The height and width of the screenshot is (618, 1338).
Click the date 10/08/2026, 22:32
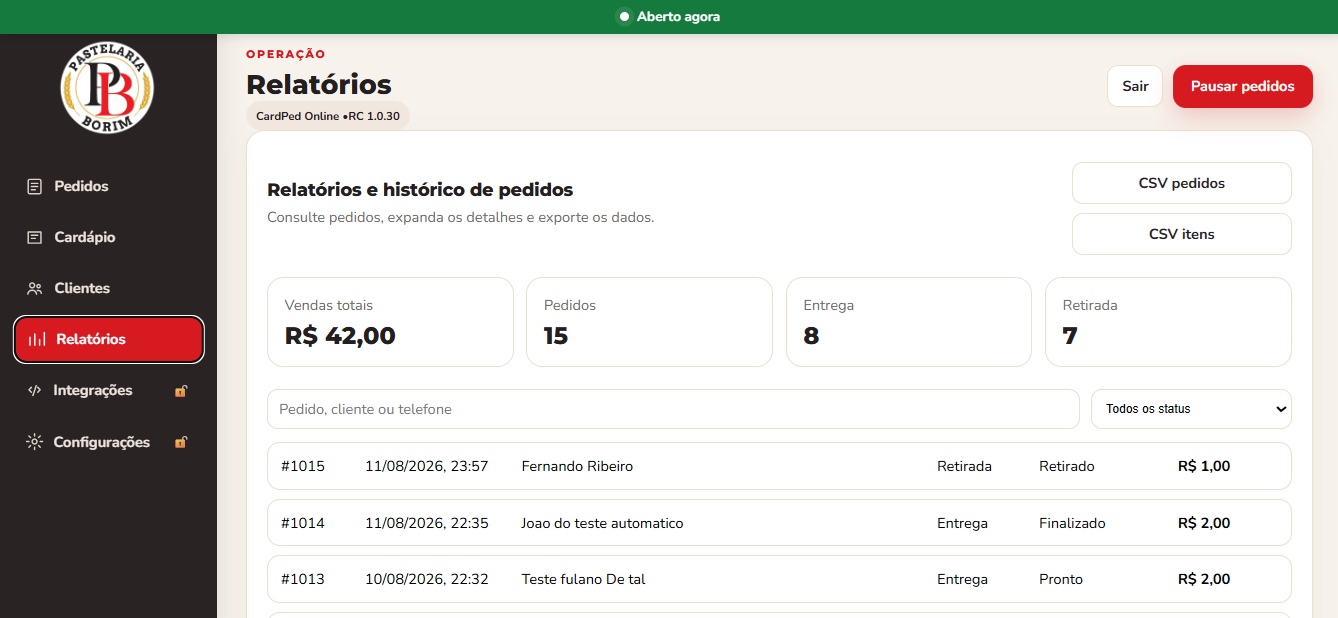click(x=426, y=579)
